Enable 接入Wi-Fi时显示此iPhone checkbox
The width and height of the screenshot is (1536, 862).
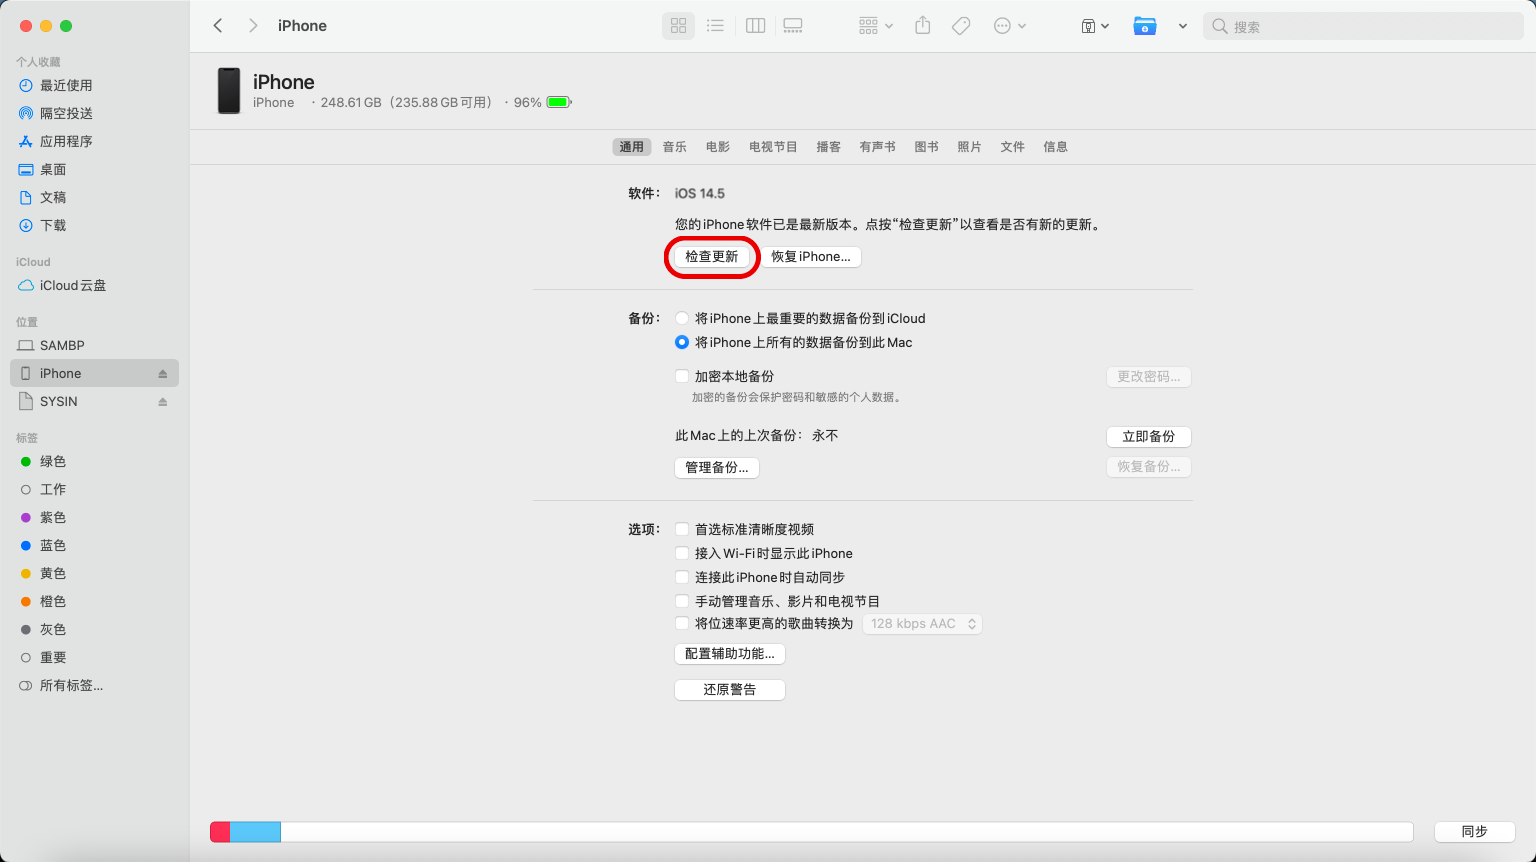(682, 553)
